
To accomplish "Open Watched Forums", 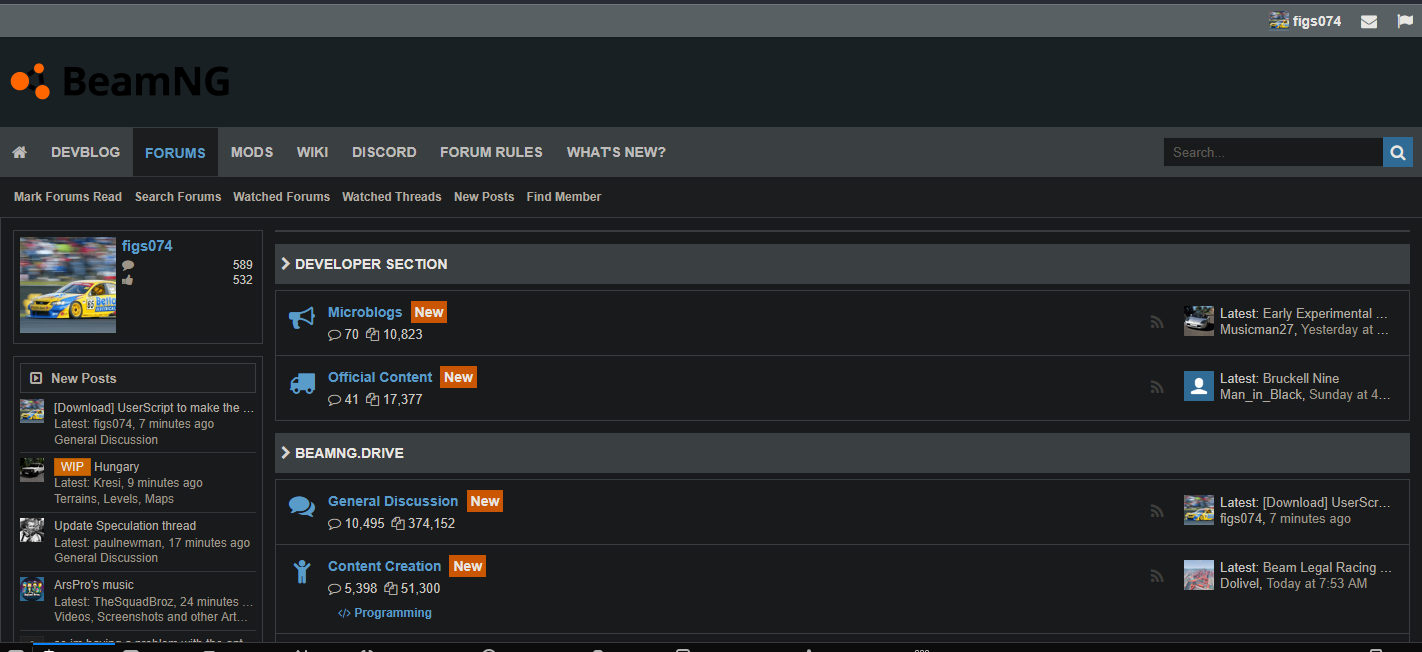I will 282,197.
